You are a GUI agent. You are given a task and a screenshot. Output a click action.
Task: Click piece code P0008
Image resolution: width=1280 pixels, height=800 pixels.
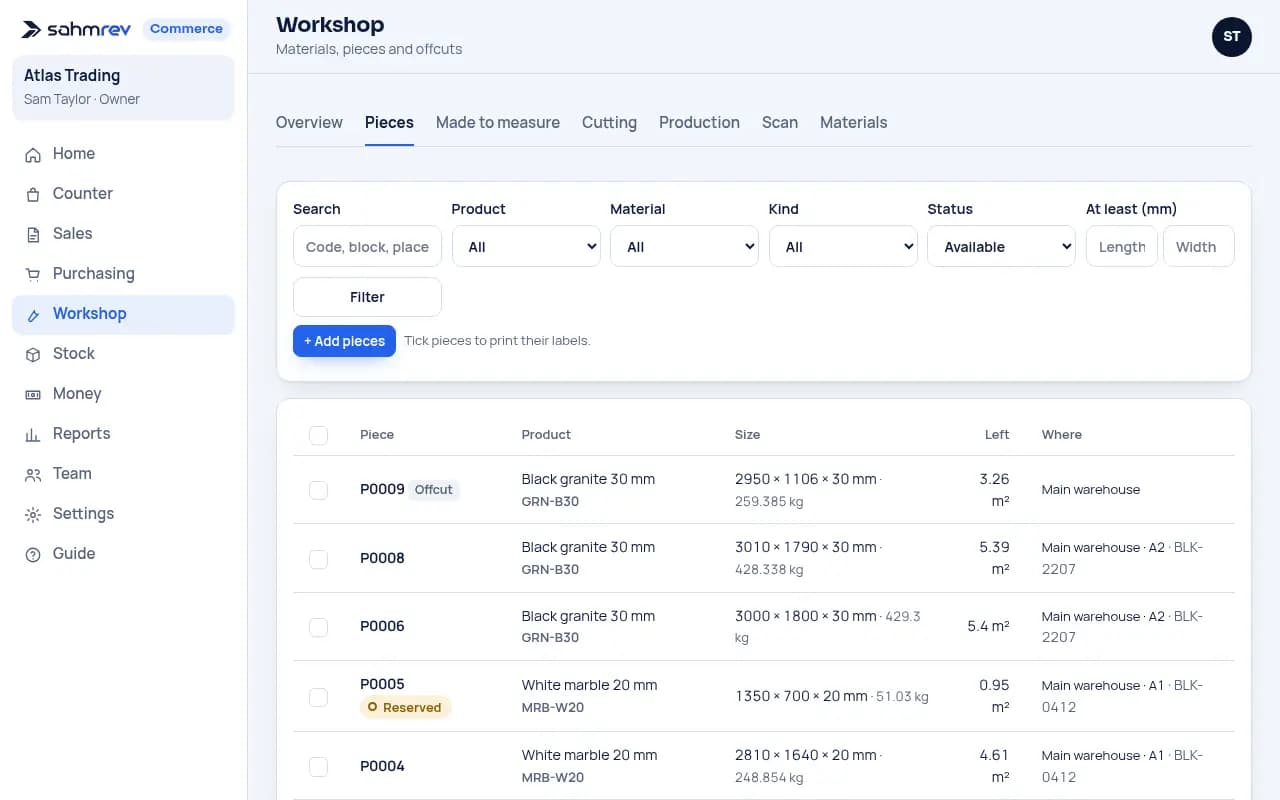382,558
